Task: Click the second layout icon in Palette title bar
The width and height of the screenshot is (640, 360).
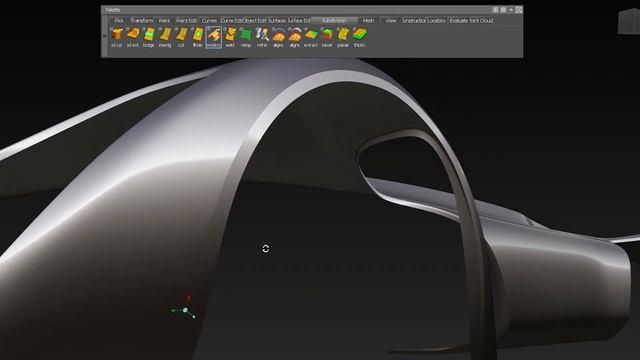Action: (x=503, y=9)
